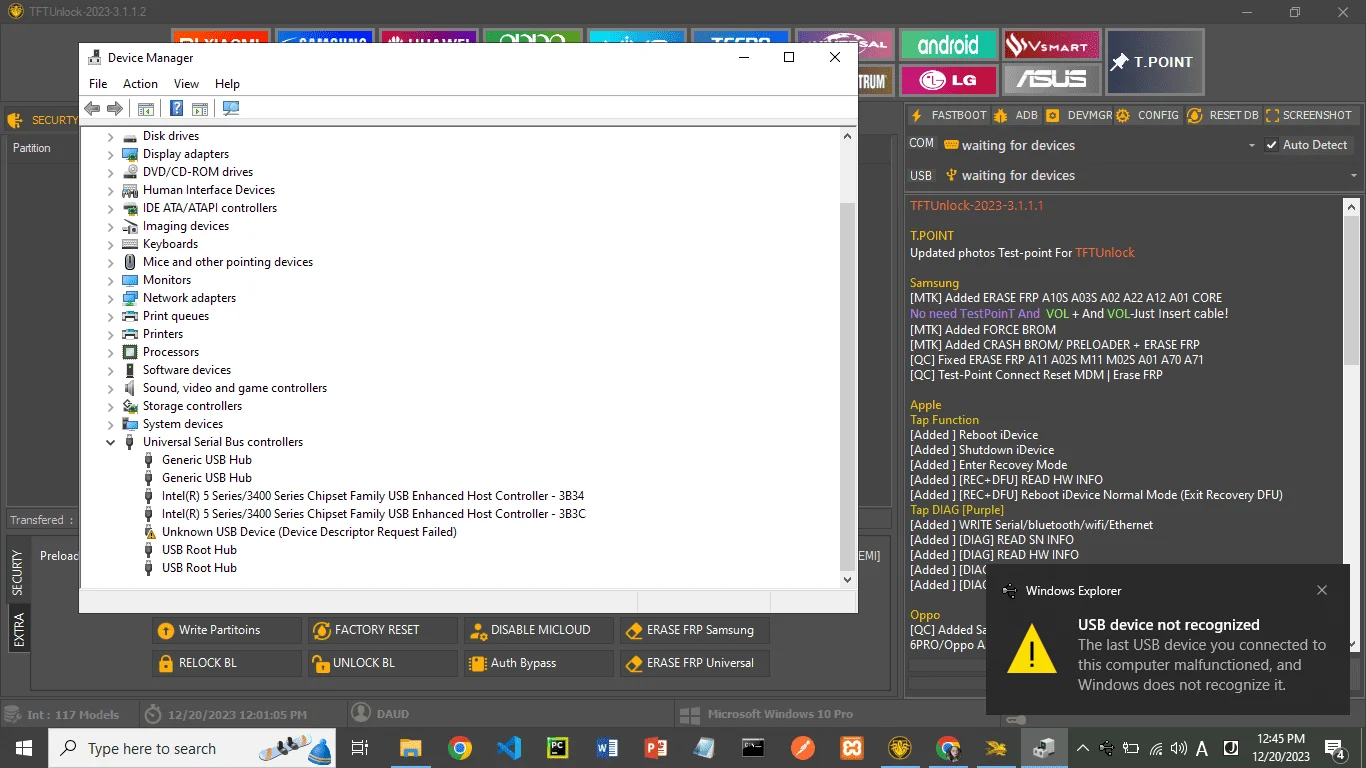The image size is (1366, 768).
Task: Click the Type here to search box
Action: 190,748
